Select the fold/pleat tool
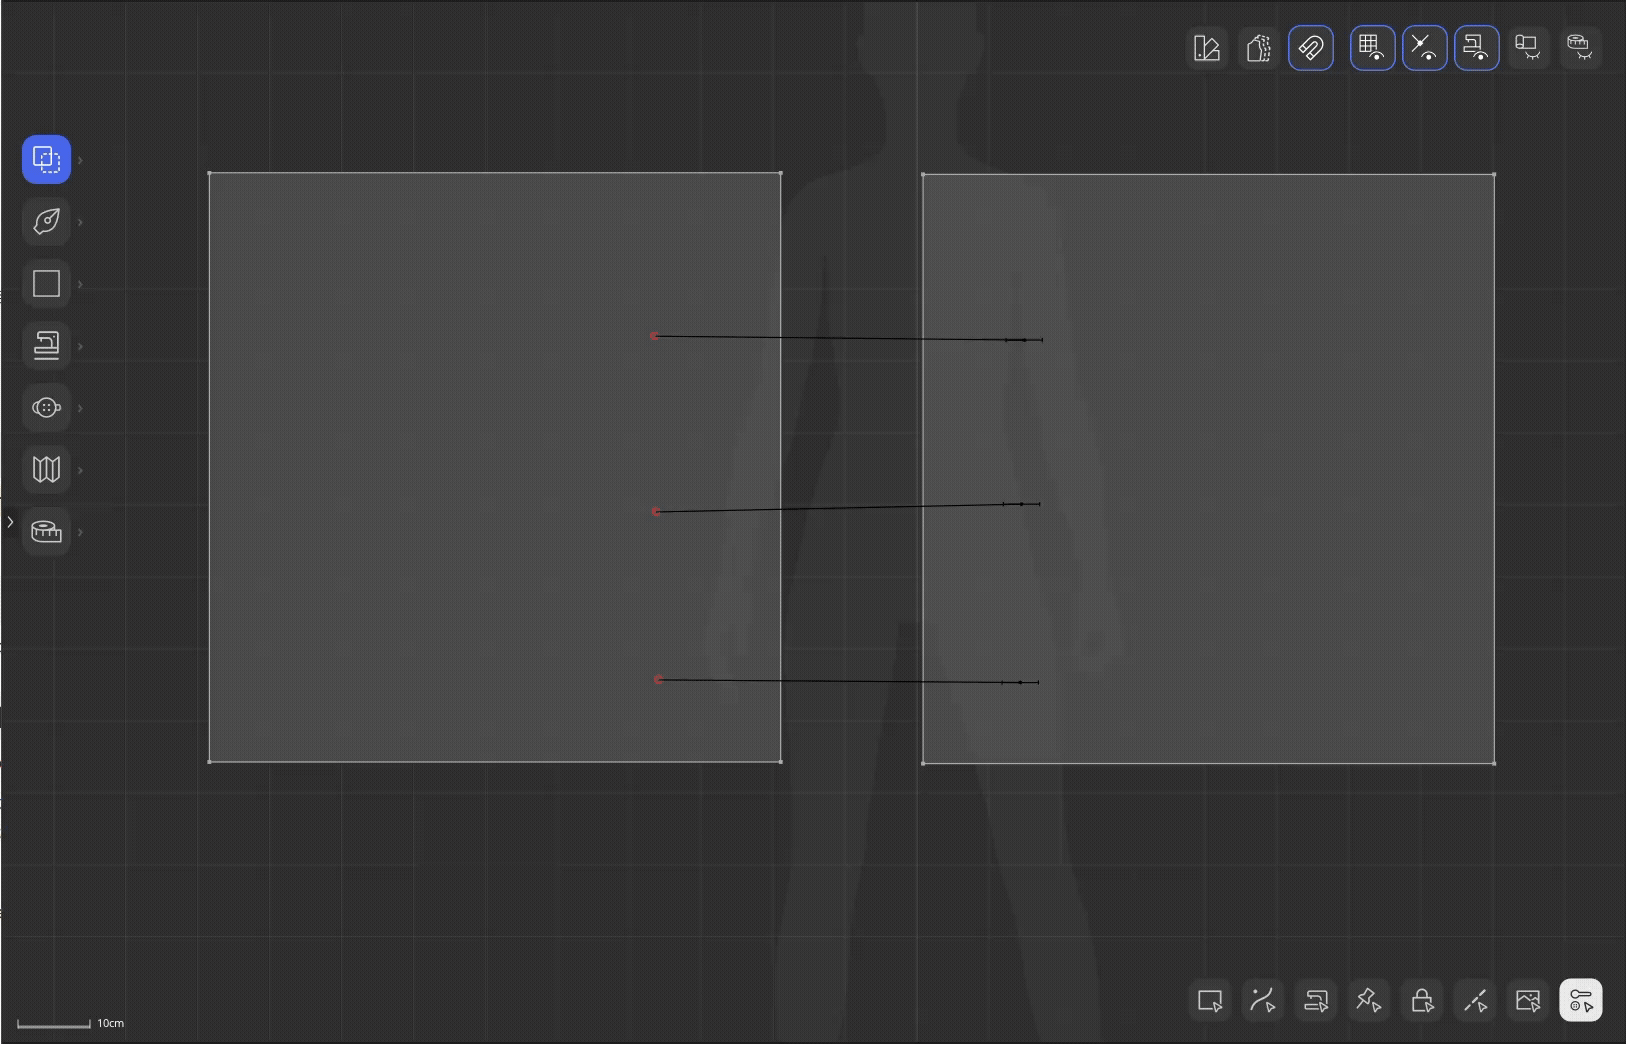 [x=46, y=470]
